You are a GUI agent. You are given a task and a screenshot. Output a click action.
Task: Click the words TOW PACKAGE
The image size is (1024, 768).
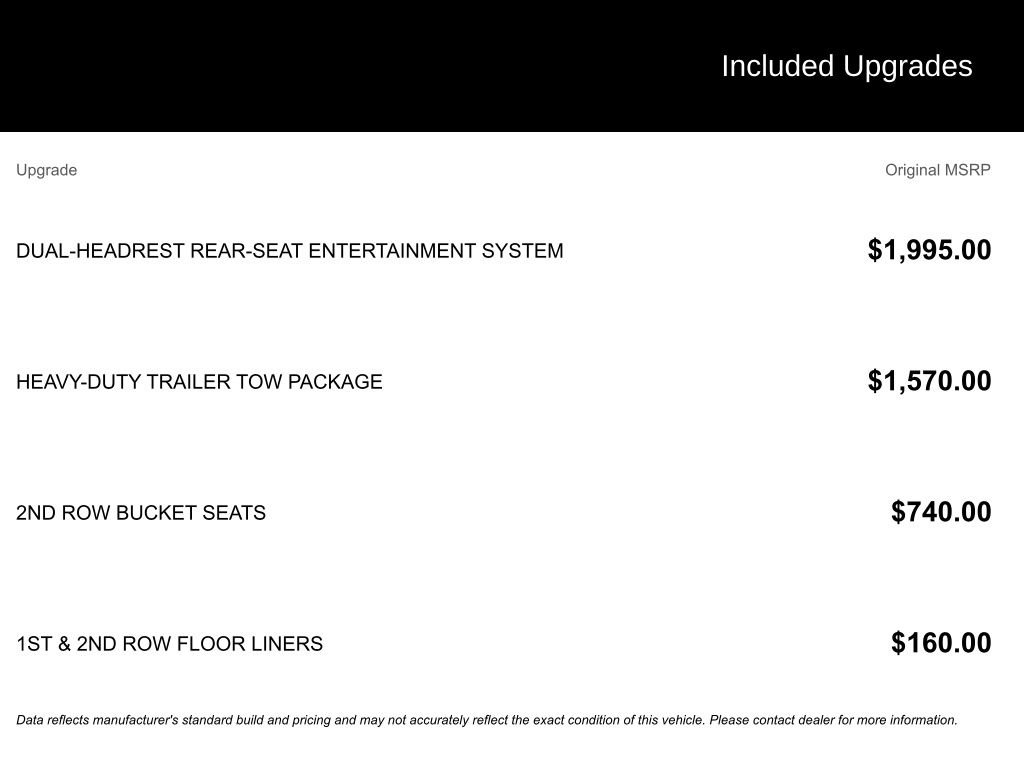tap(335, 382)
